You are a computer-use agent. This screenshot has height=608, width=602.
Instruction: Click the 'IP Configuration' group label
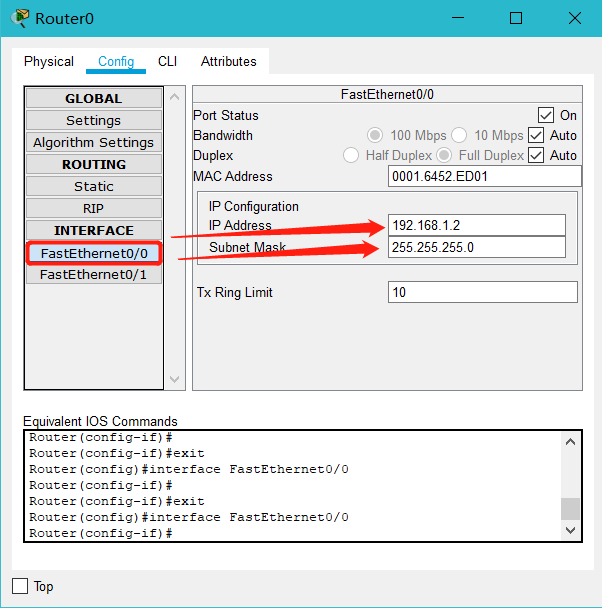[x=254, y=206]
